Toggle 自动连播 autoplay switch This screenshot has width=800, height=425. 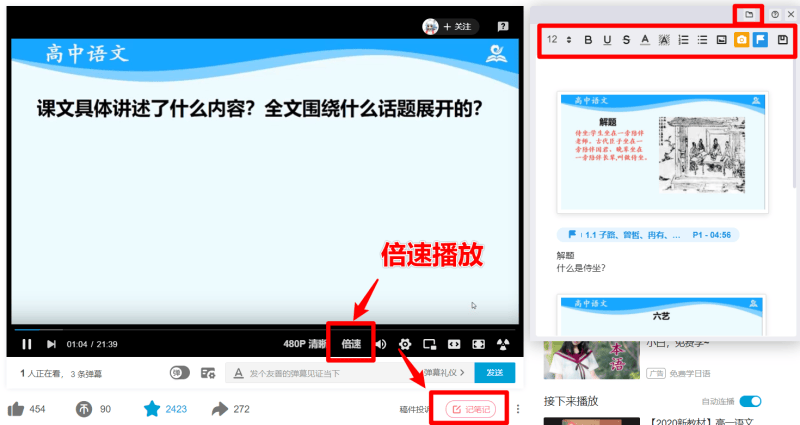point(750,402)
